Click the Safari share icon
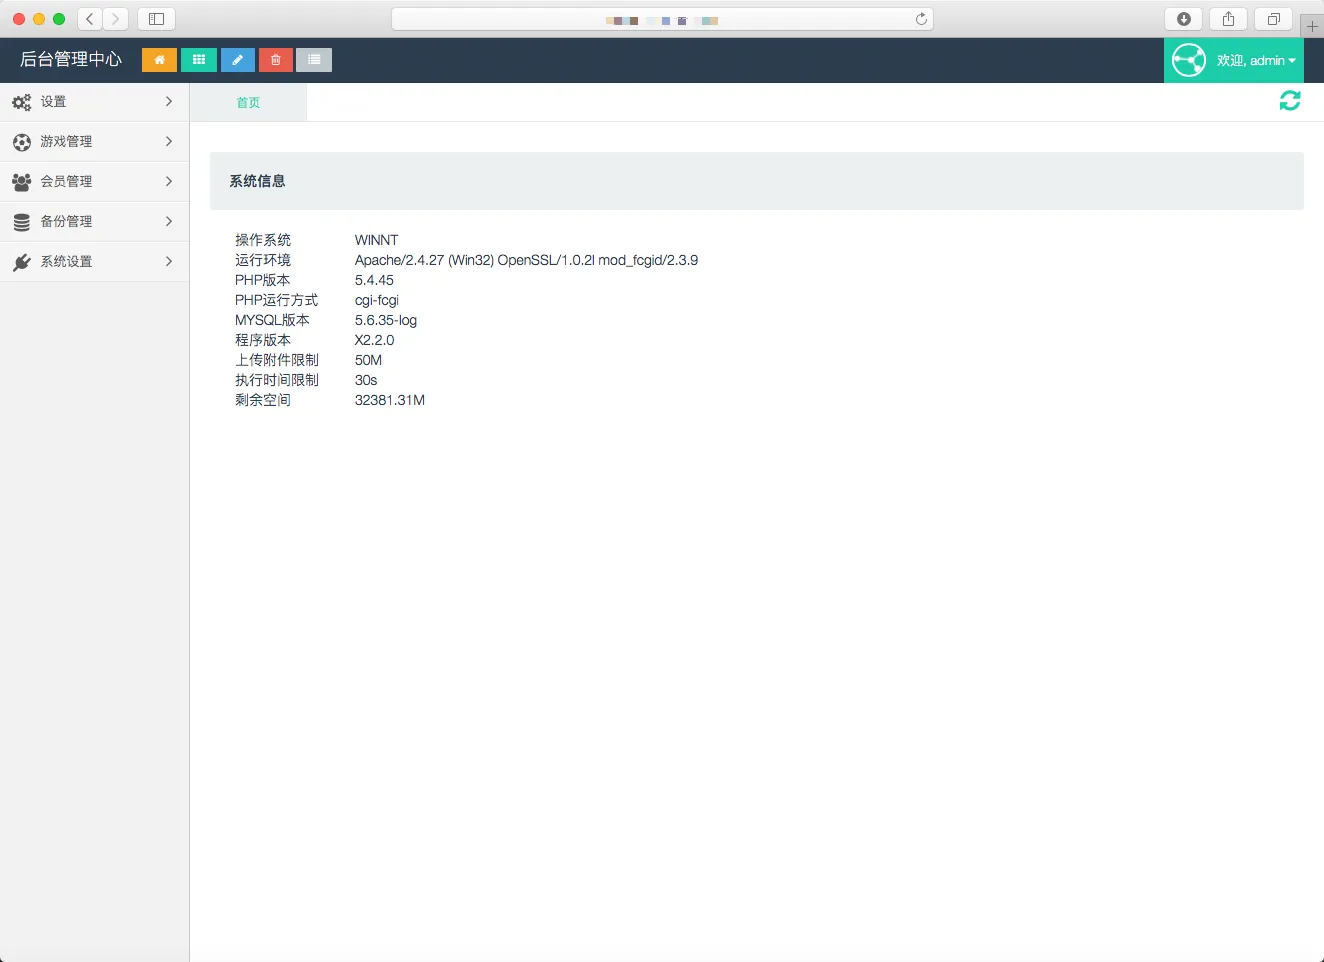Screen dimensions: 1324x962 point(1228,19)
